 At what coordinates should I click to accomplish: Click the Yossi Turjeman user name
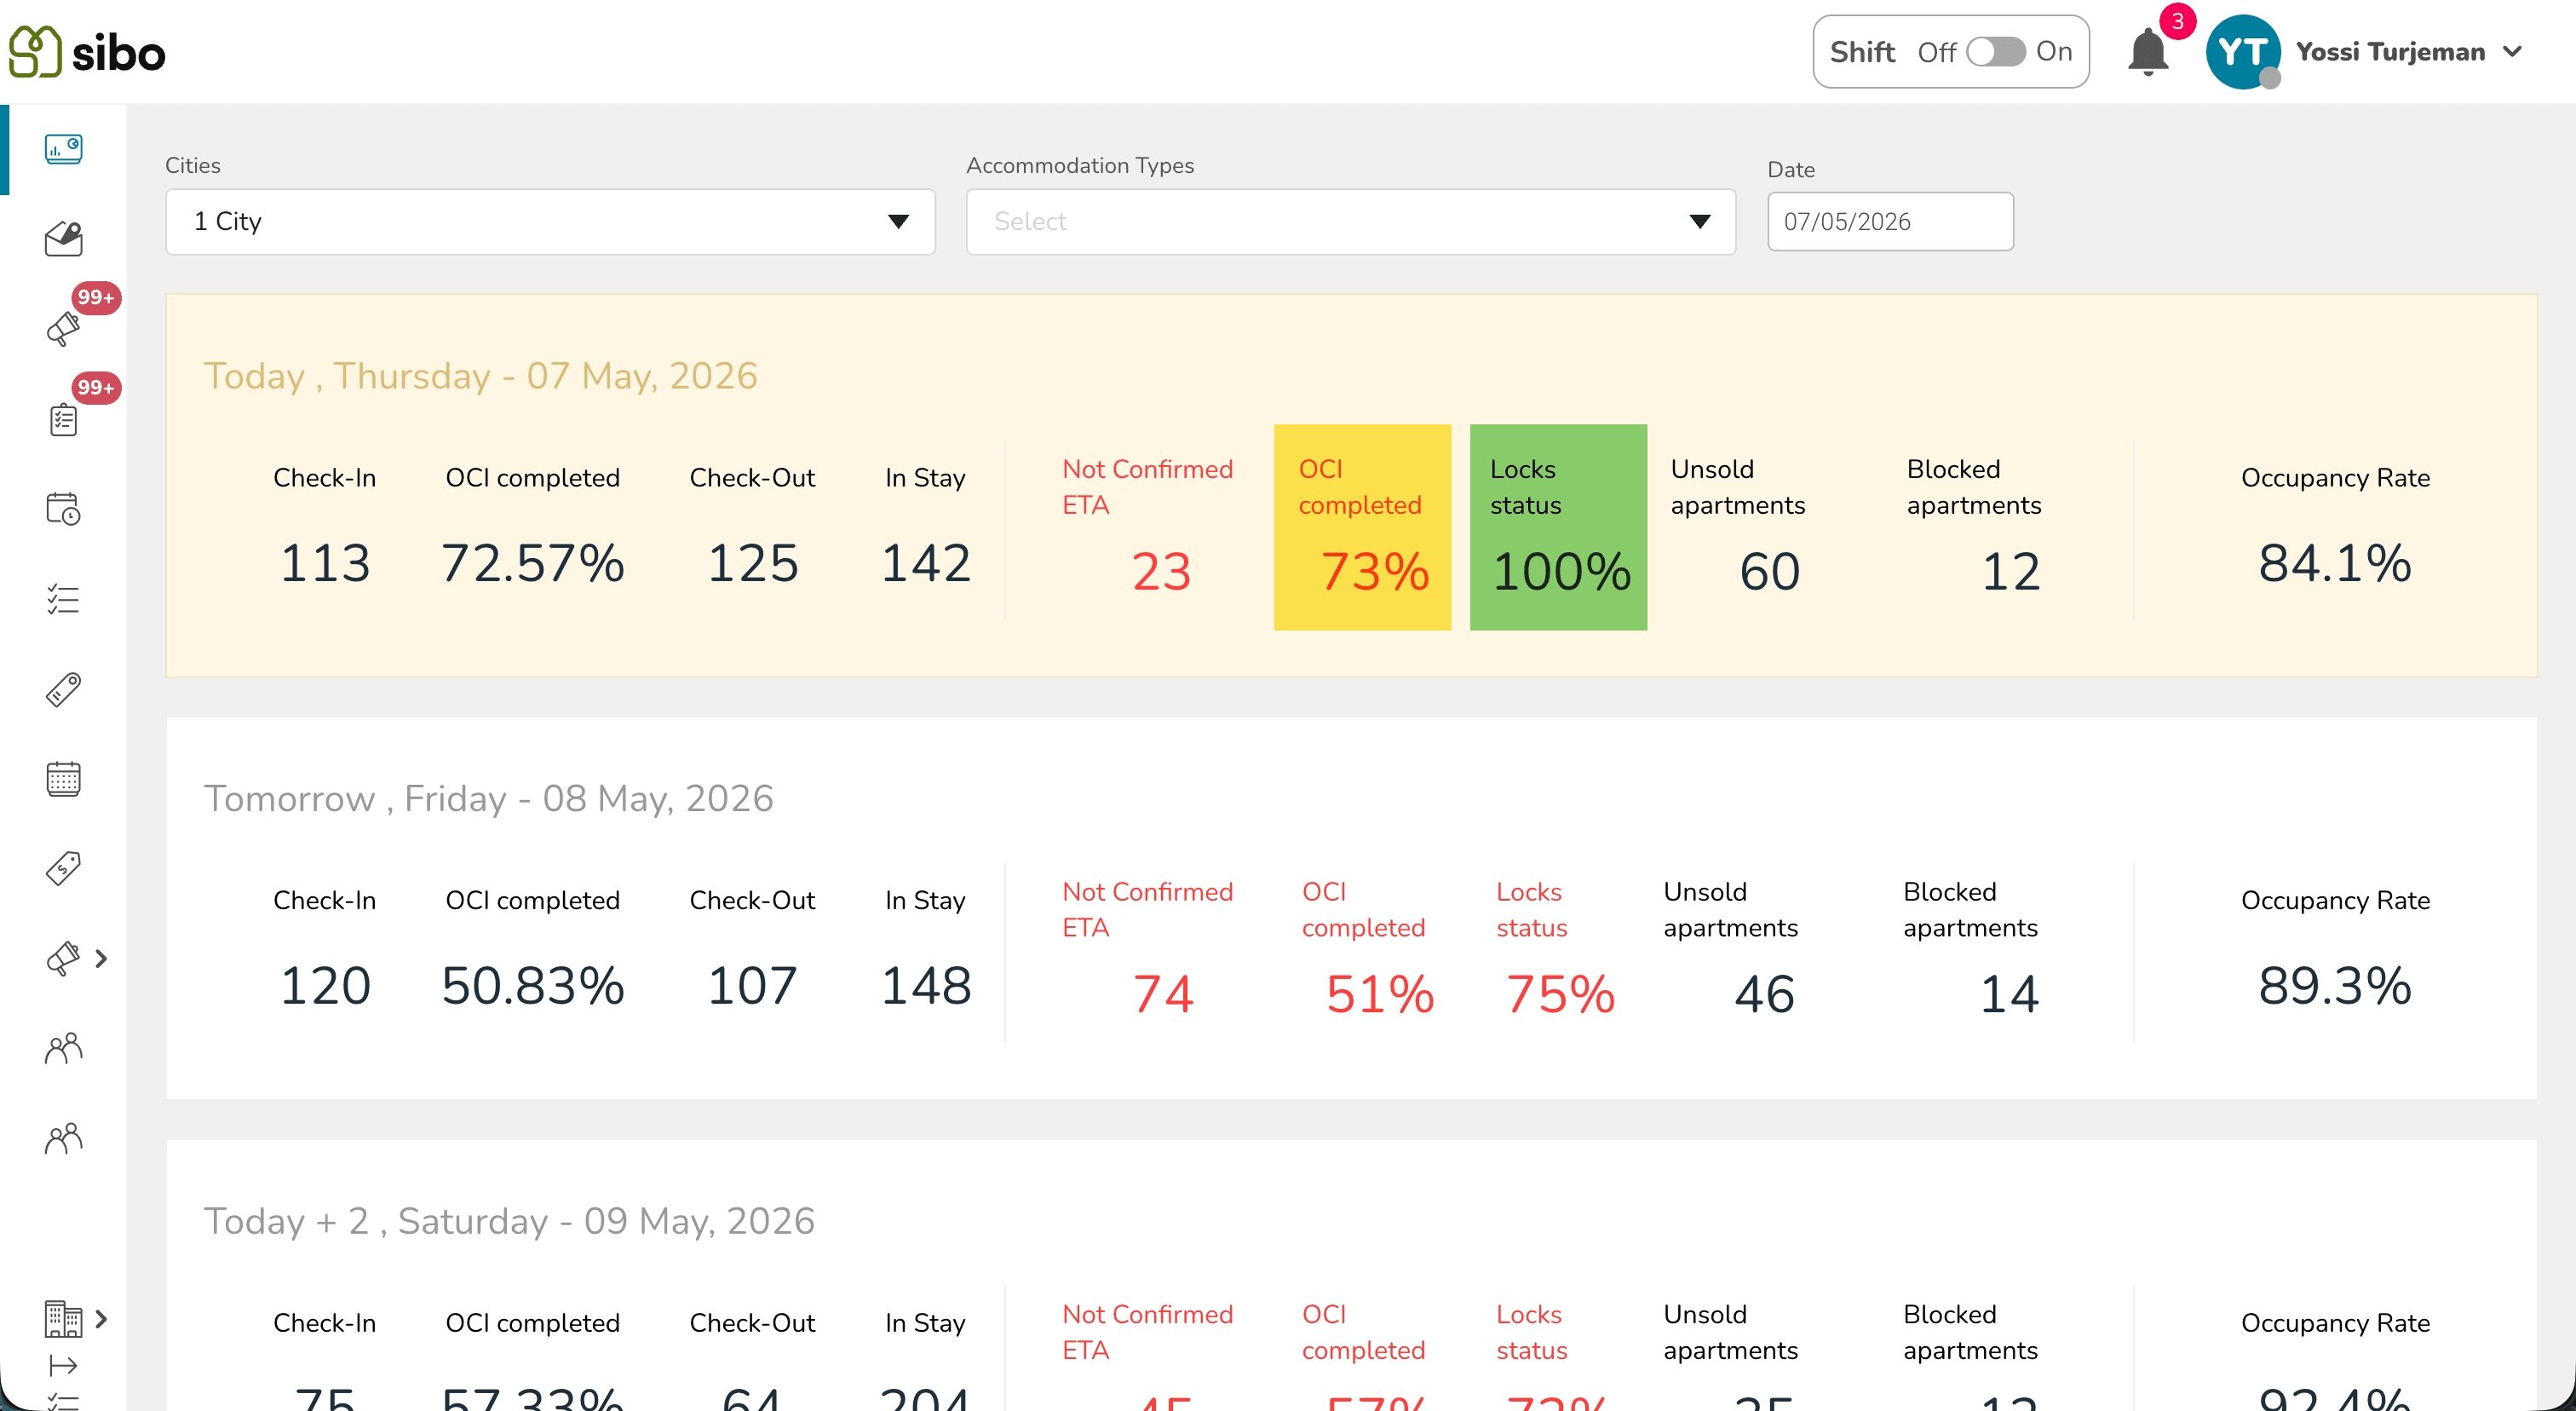pos(2390,51)
